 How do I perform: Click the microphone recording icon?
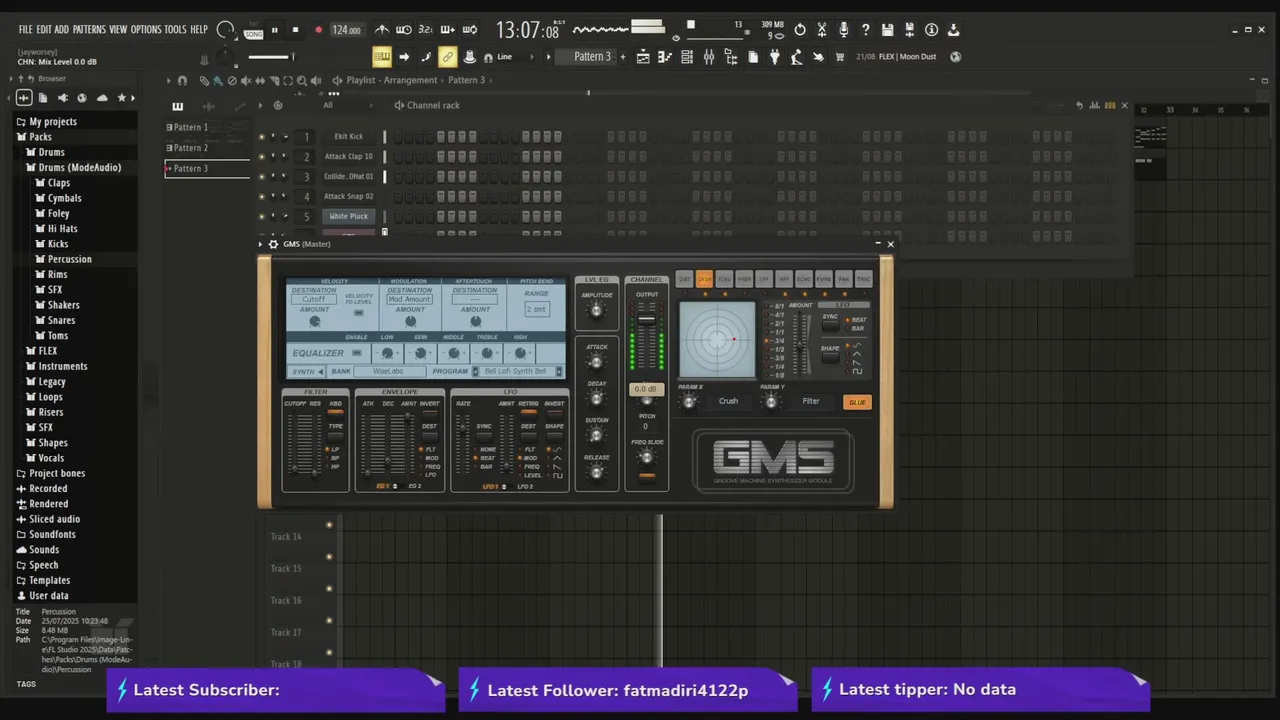[843, 30]
